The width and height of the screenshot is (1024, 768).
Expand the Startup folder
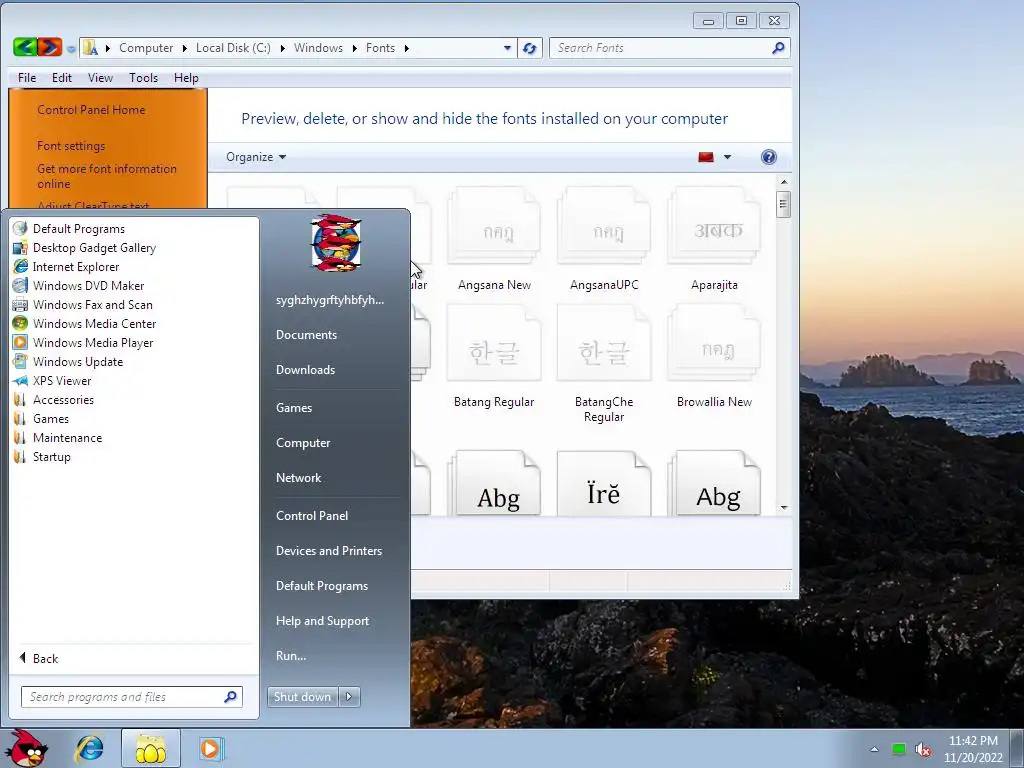pyautogui.click(x=52, y=456)
